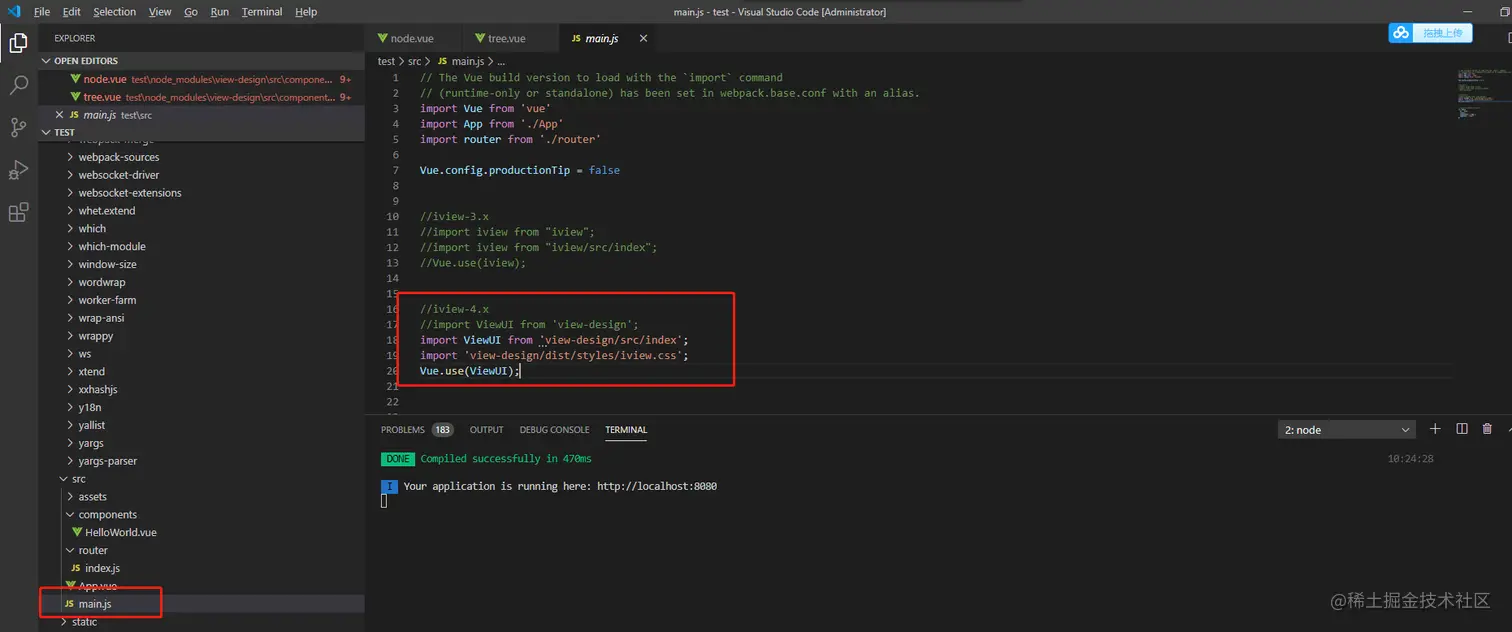Open the Extensions view
Viewport: 1512px width, 632px height.
pos(18,212)
